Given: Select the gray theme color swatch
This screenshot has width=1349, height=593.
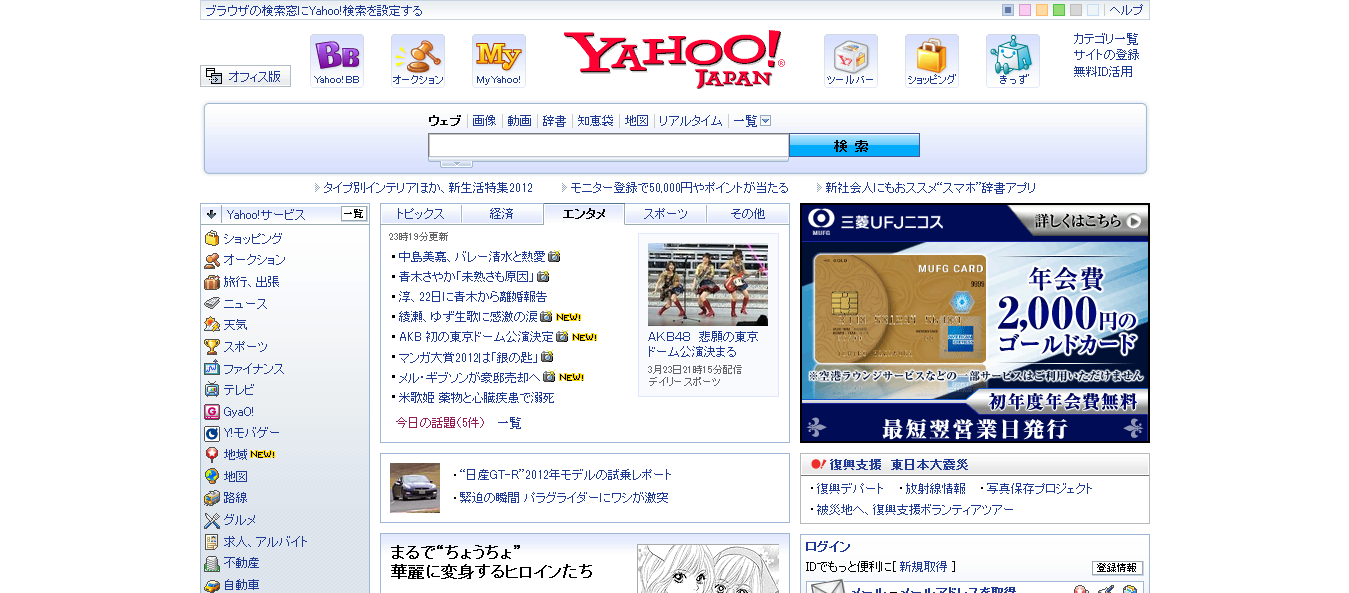Looking at the screenshot, I should click(x=1076, y=10).
